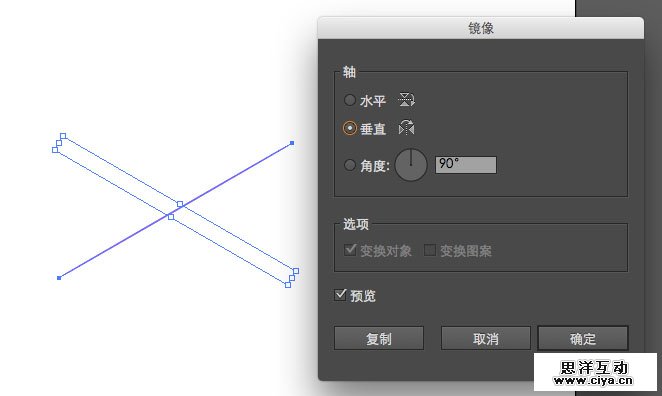Select the line's lower-left filled anchor point
The width and height of the screenshot is (662, 396).
tap(59, 278)
